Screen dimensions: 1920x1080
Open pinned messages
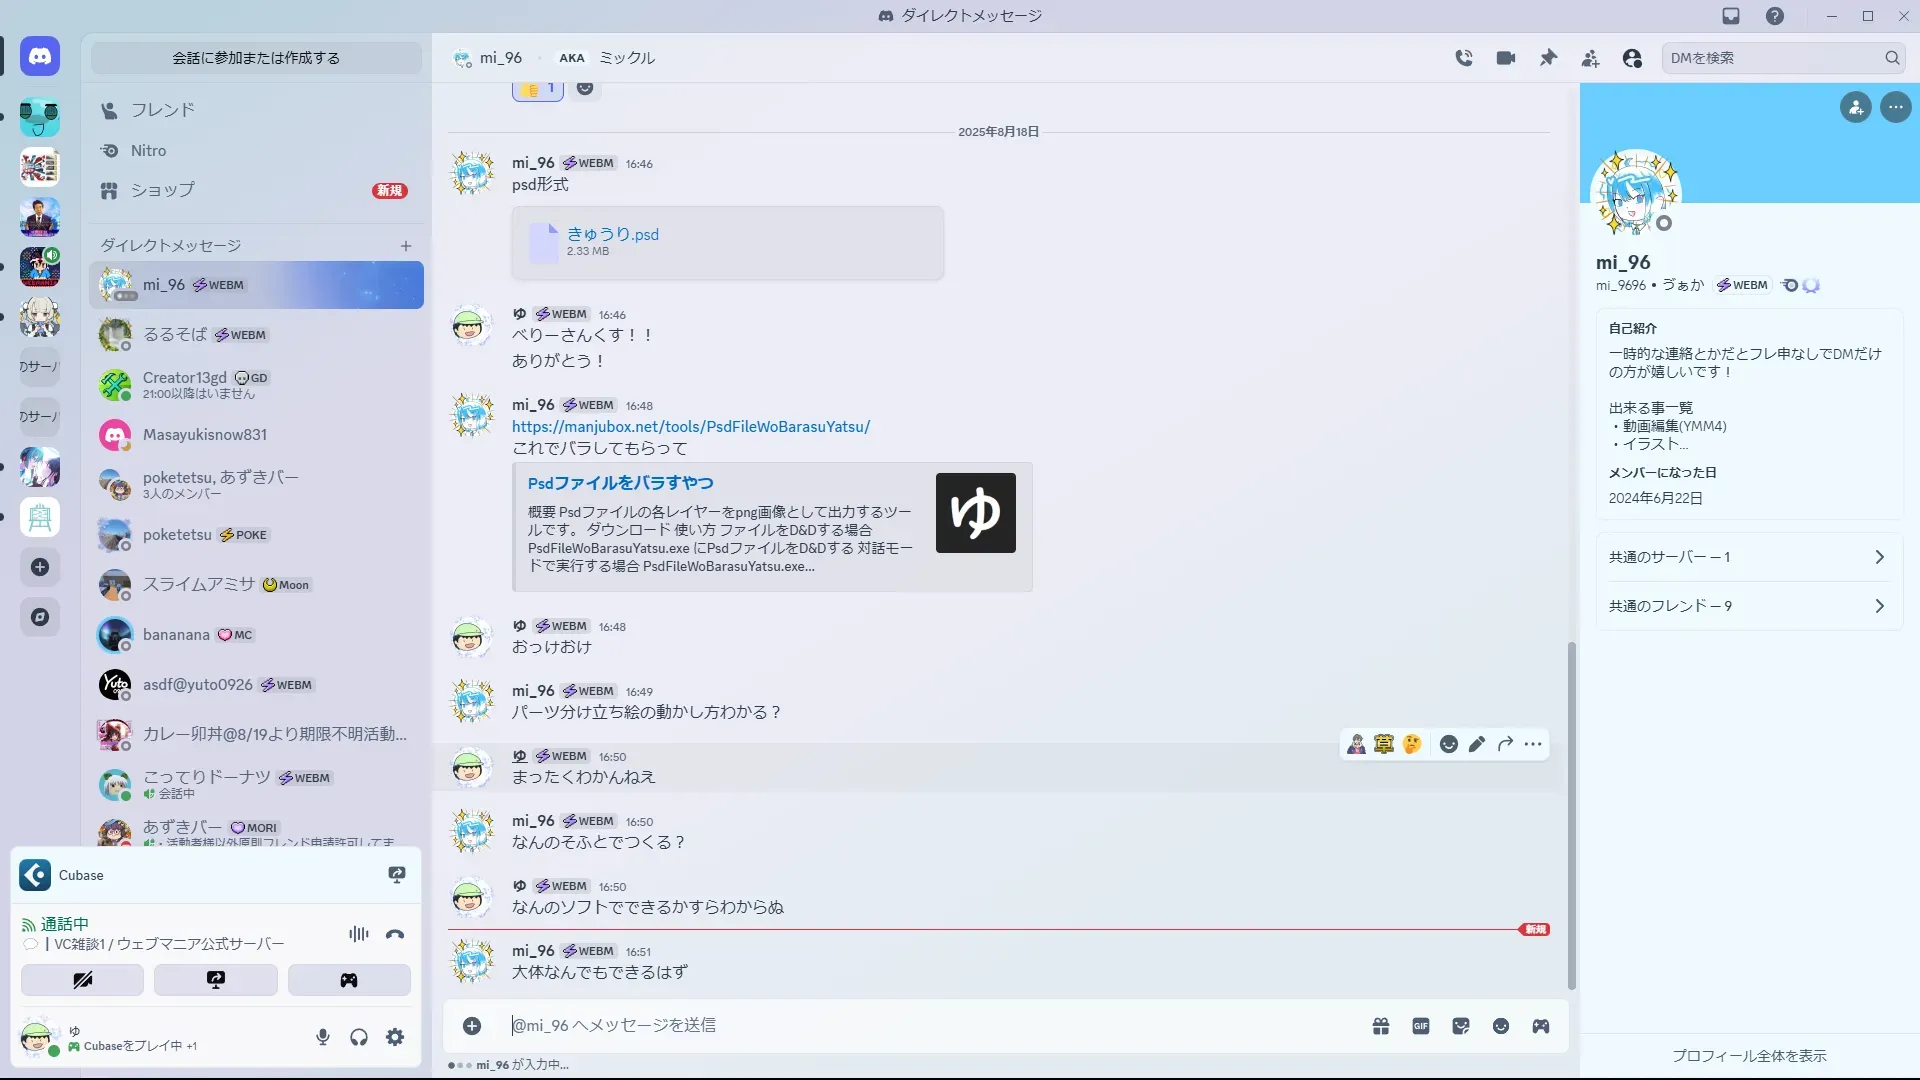tap(1548, 58)
